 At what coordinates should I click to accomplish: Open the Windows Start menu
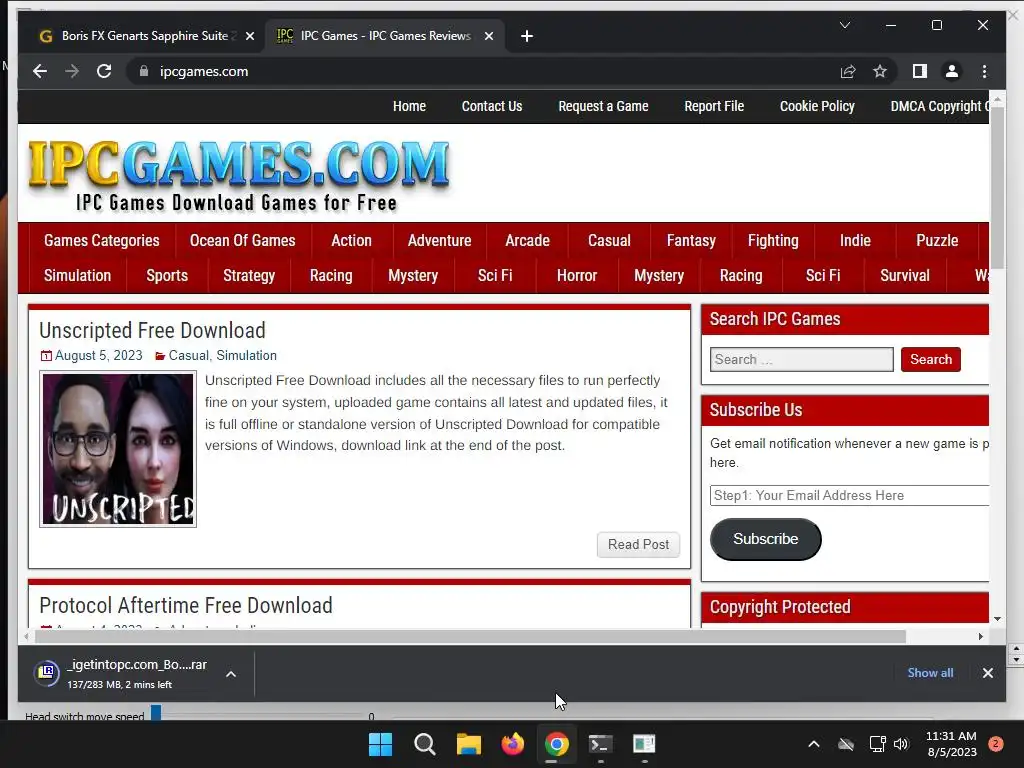[380, 744]
